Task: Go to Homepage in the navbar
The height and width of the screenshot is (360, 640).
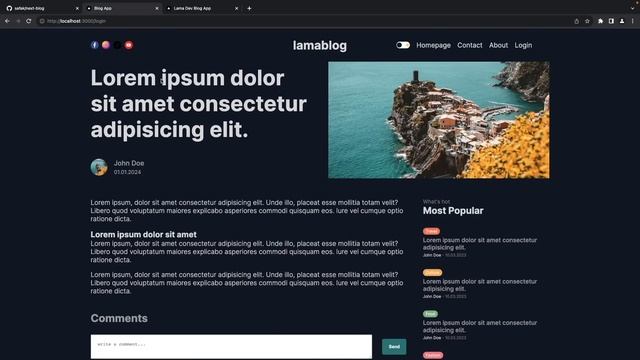Action: click(x=433, y=45)
